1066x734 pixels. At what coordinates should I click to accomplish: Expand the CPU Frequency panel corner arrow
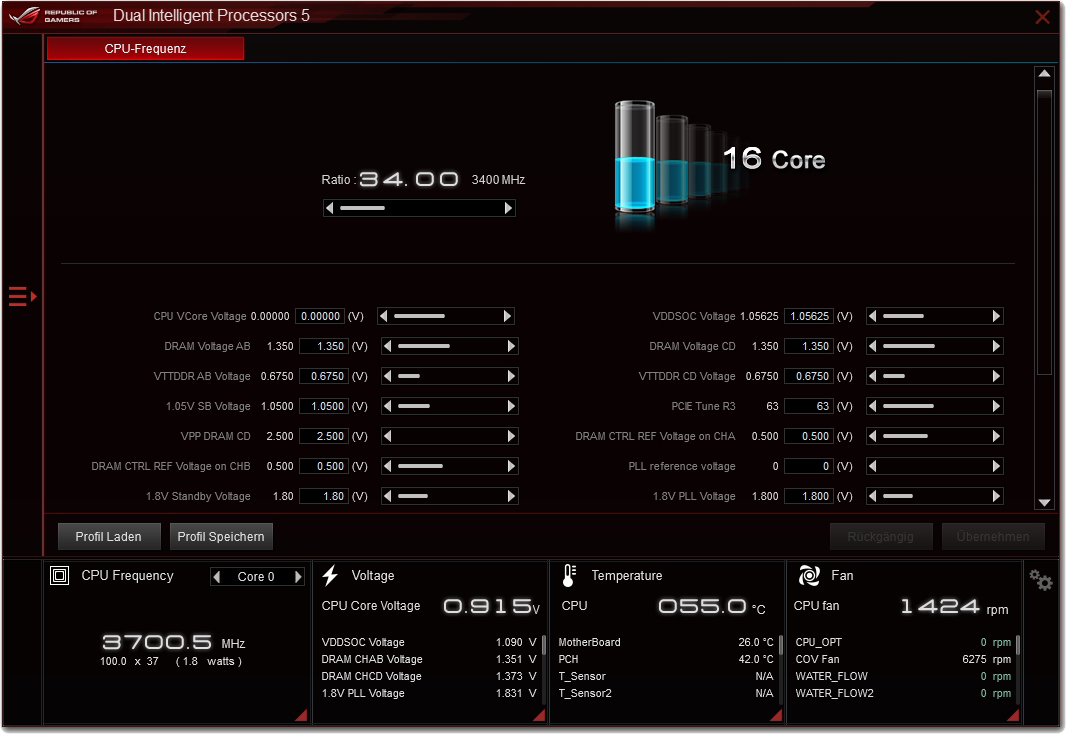(x=301, y=715)
